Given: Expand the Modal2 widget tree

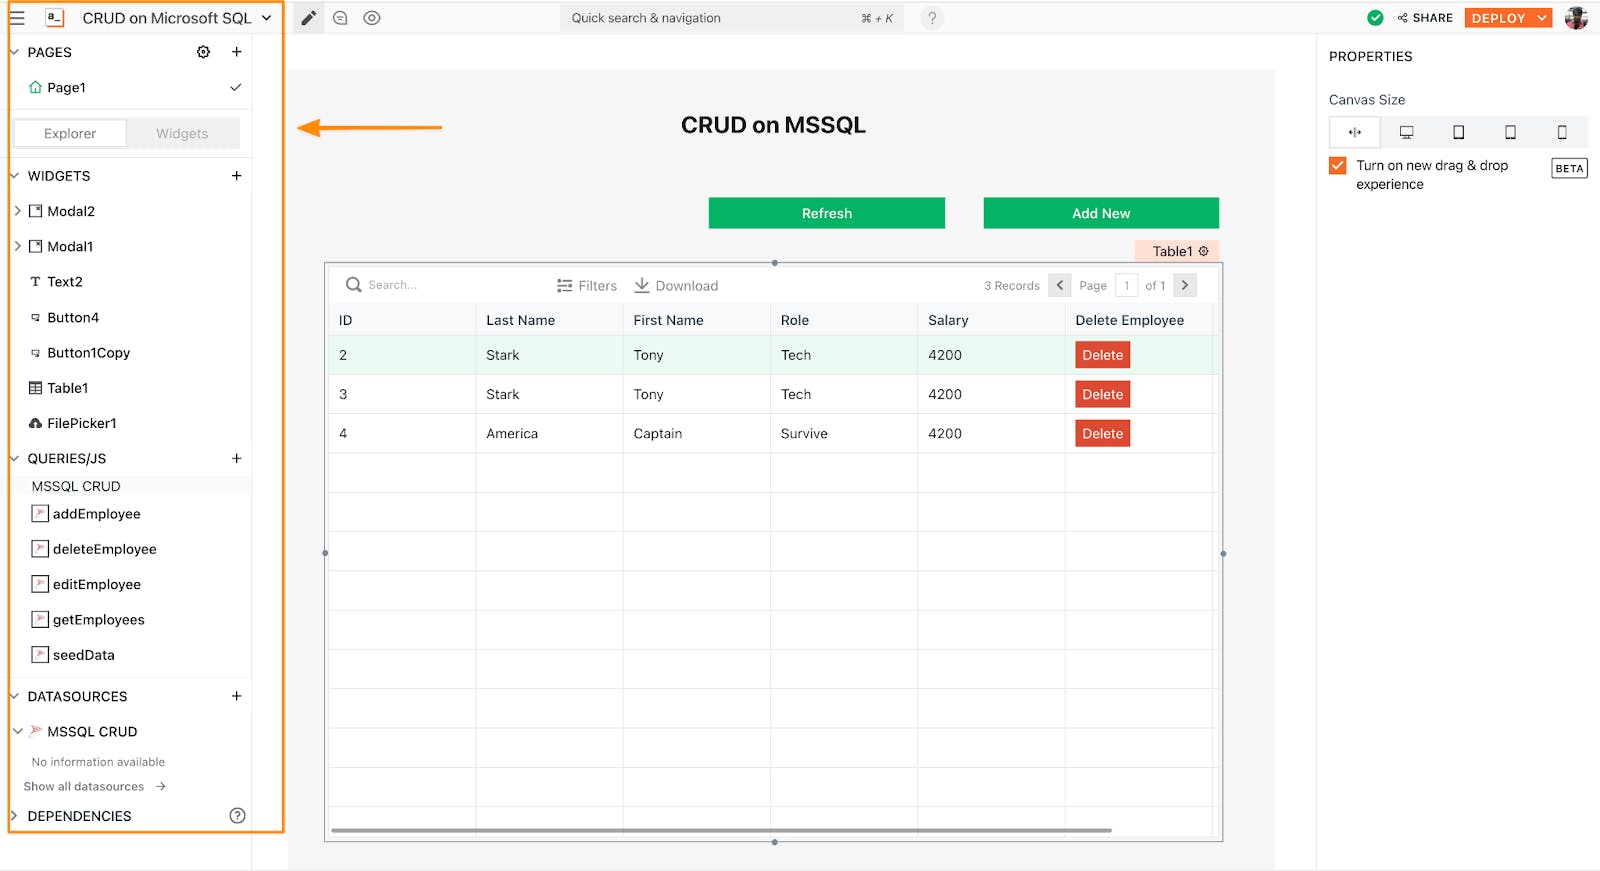Looking at the screenshot, I should tap(18, 211).
